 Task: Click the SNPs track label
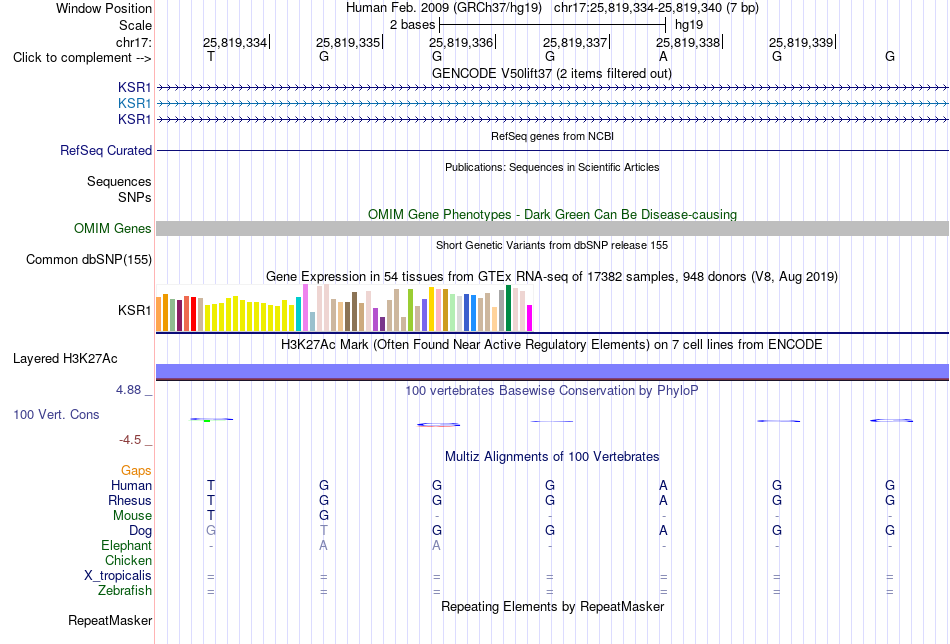[x=135, y=197]
